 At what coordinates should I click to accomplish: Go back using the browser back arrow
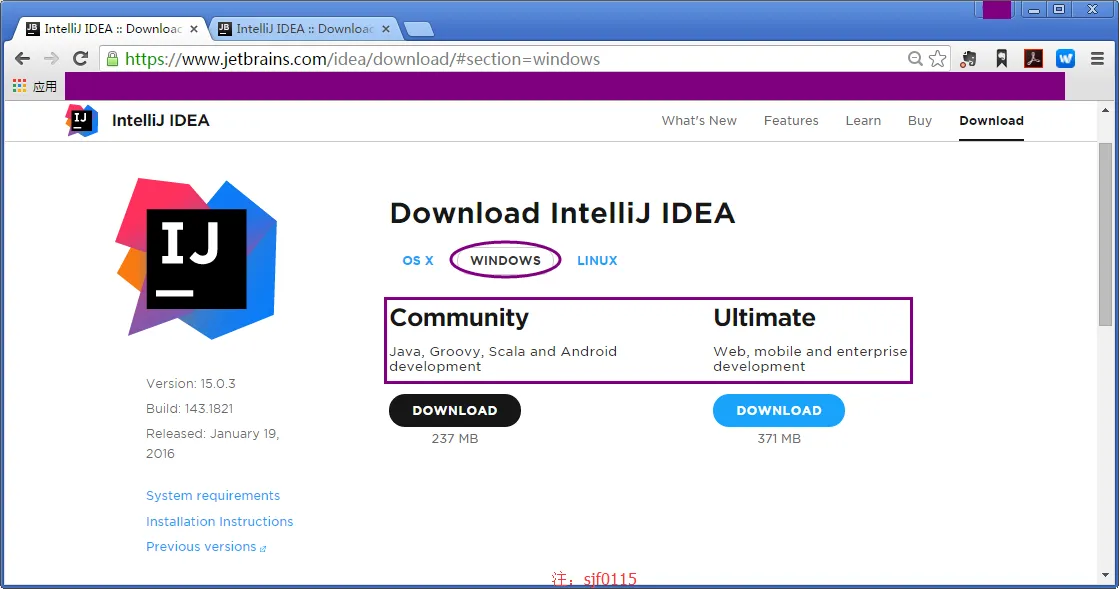22,59
